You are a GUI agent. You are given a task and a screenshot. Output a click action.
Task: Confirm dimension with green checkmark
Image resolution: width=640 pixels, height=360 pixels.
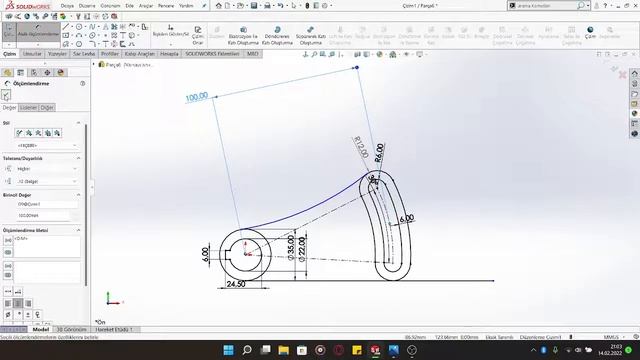tap(6, 96)
